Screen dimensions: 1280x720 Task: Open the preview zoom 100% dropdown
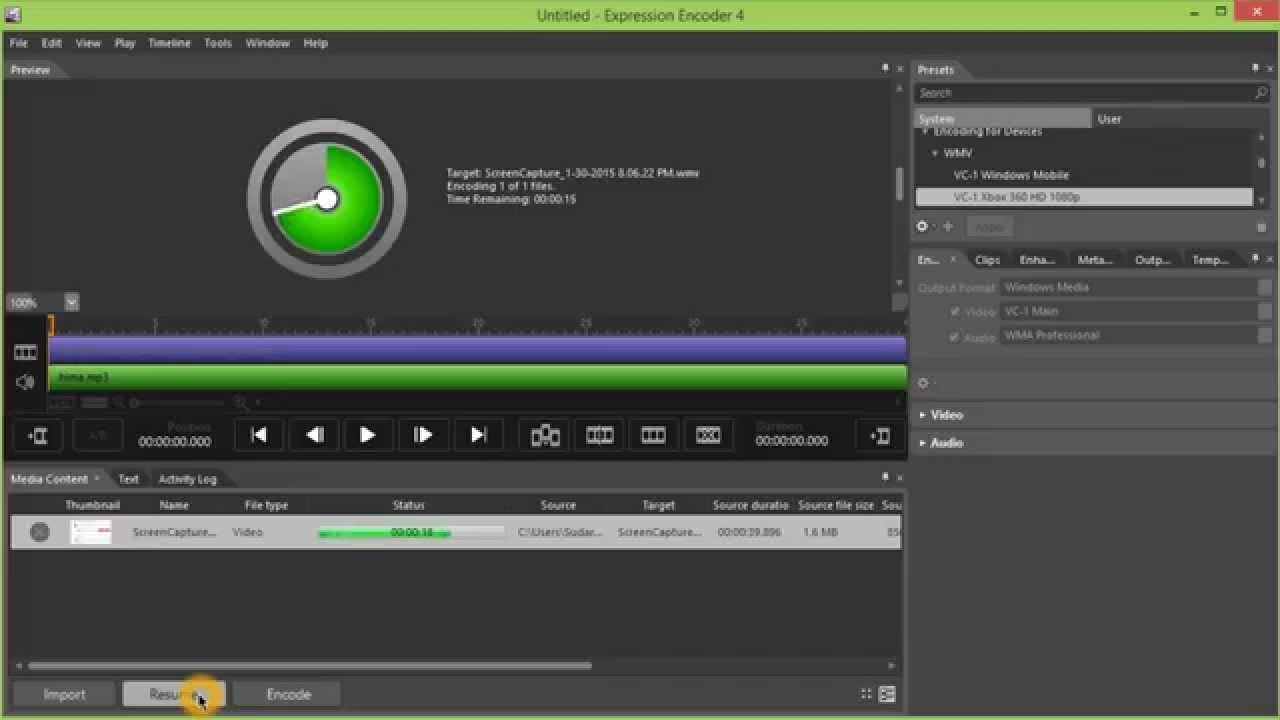click(x=71, y=302)
